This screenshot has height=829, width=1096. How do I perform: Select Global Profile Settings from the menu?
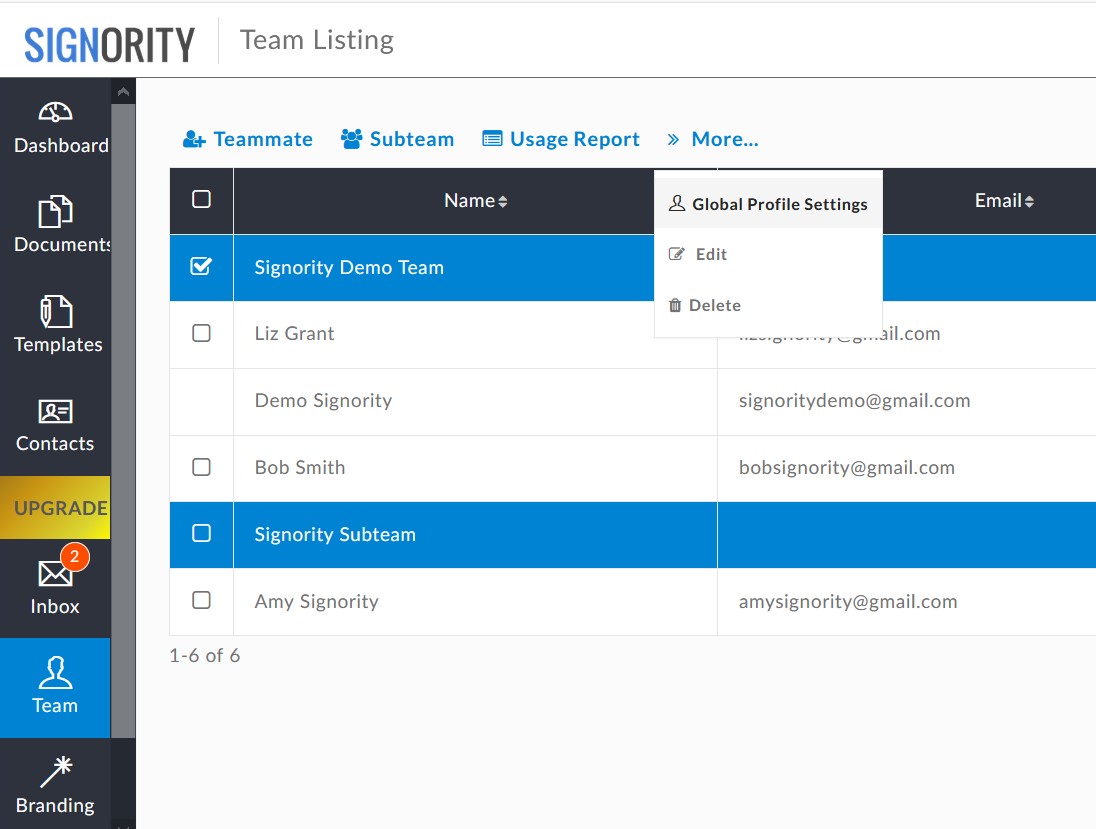(x=768, y=203)
